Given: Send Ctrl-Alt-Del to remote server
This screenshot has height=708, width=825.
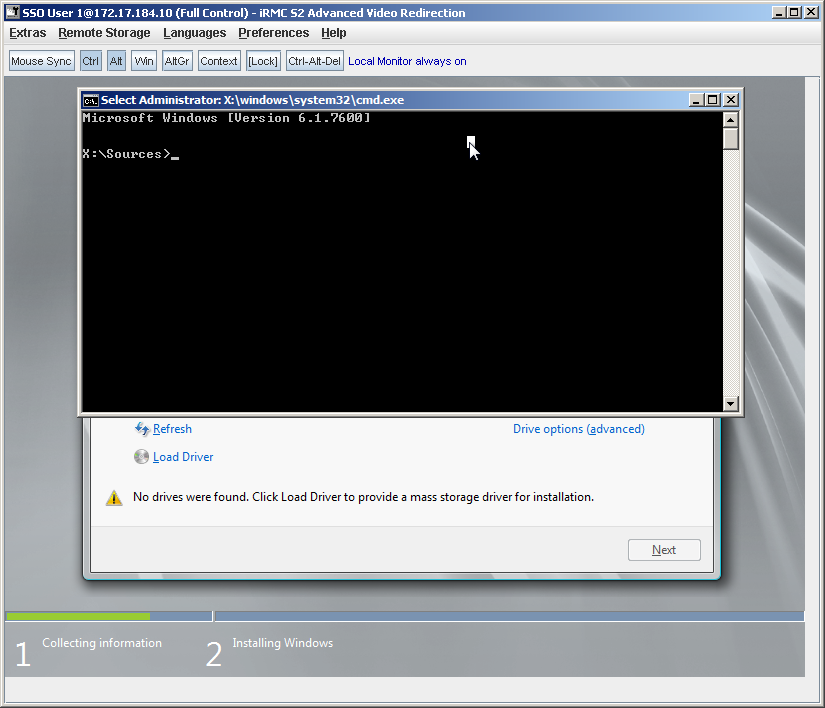Looking at the screenshot, I should (315, 61).
